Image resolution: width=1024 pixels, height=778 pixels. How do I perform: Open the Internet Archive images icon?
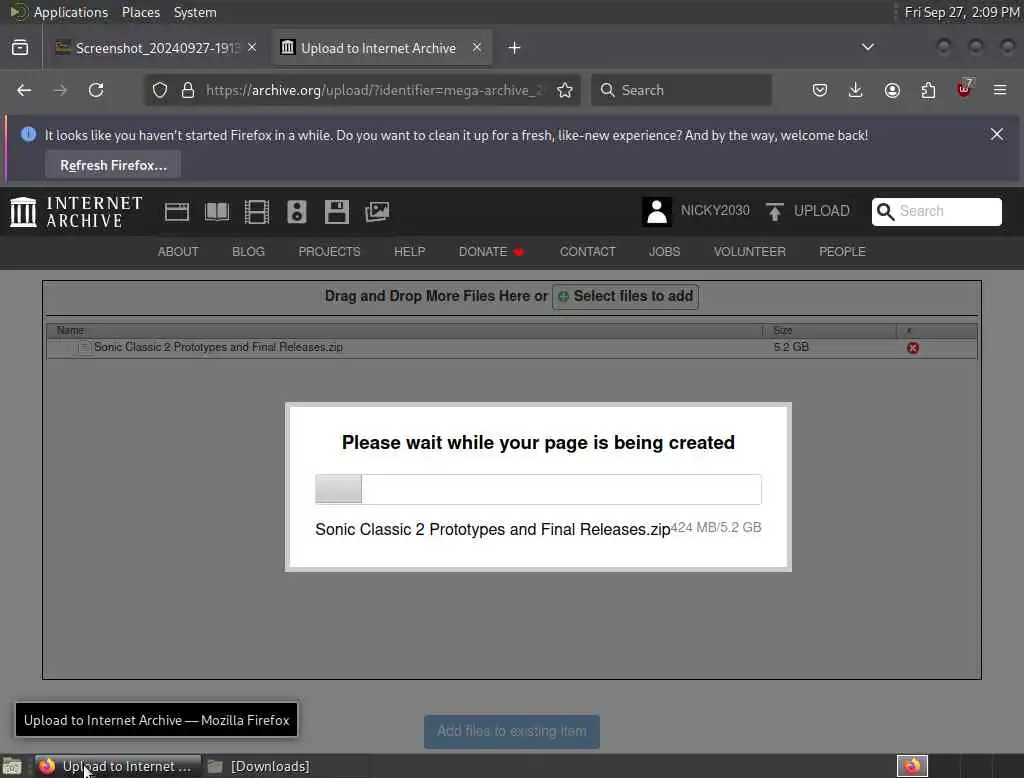(x=377, y=212)
